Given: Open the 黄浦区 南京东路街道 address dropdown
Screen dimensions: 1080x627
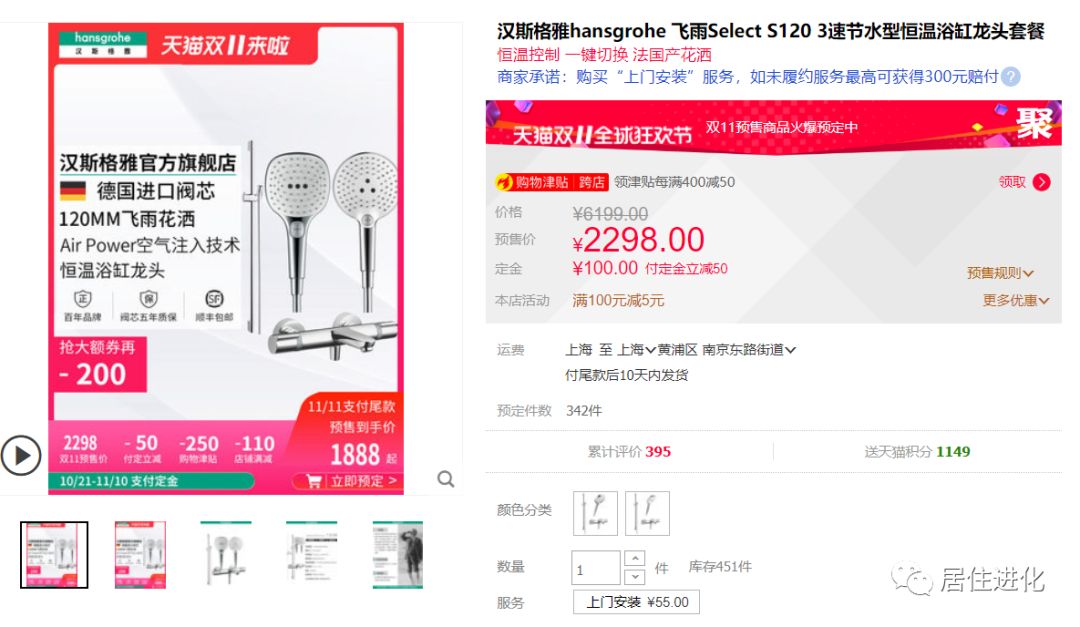Looking at the screenshot, I should (726, 350).
